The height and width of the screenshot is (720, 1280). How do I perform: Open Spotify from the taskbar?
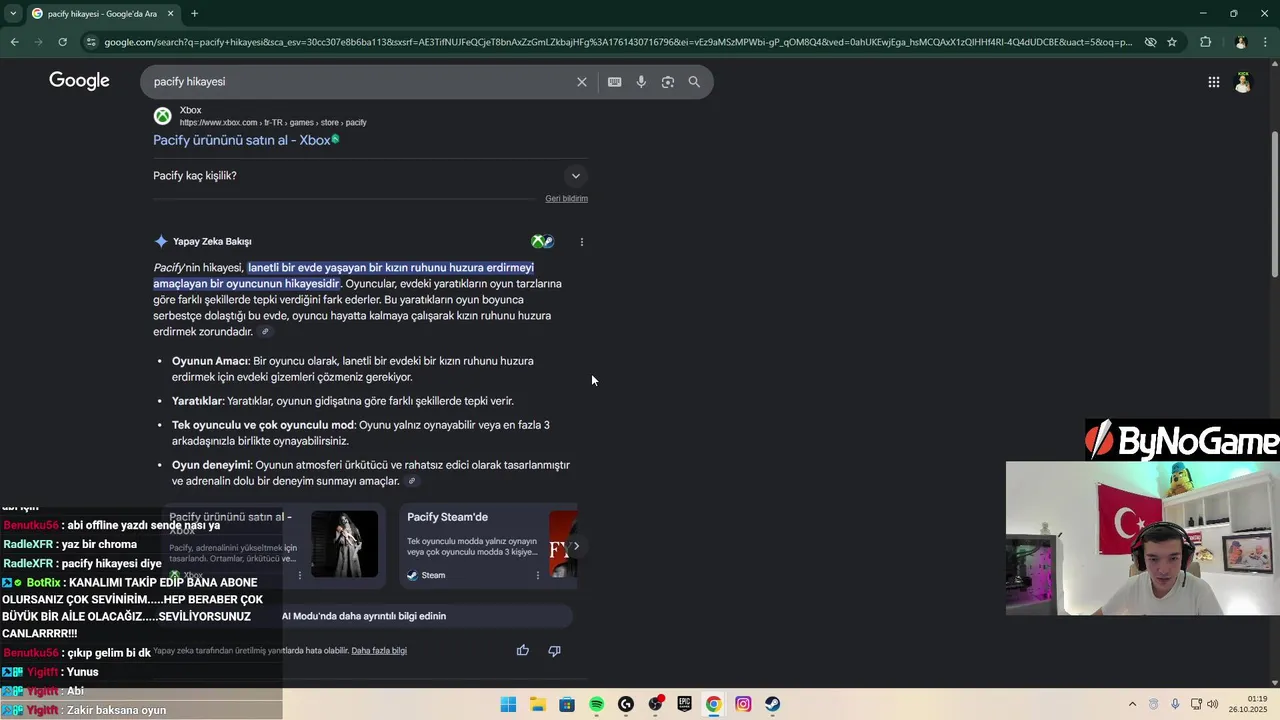[596, 704]
